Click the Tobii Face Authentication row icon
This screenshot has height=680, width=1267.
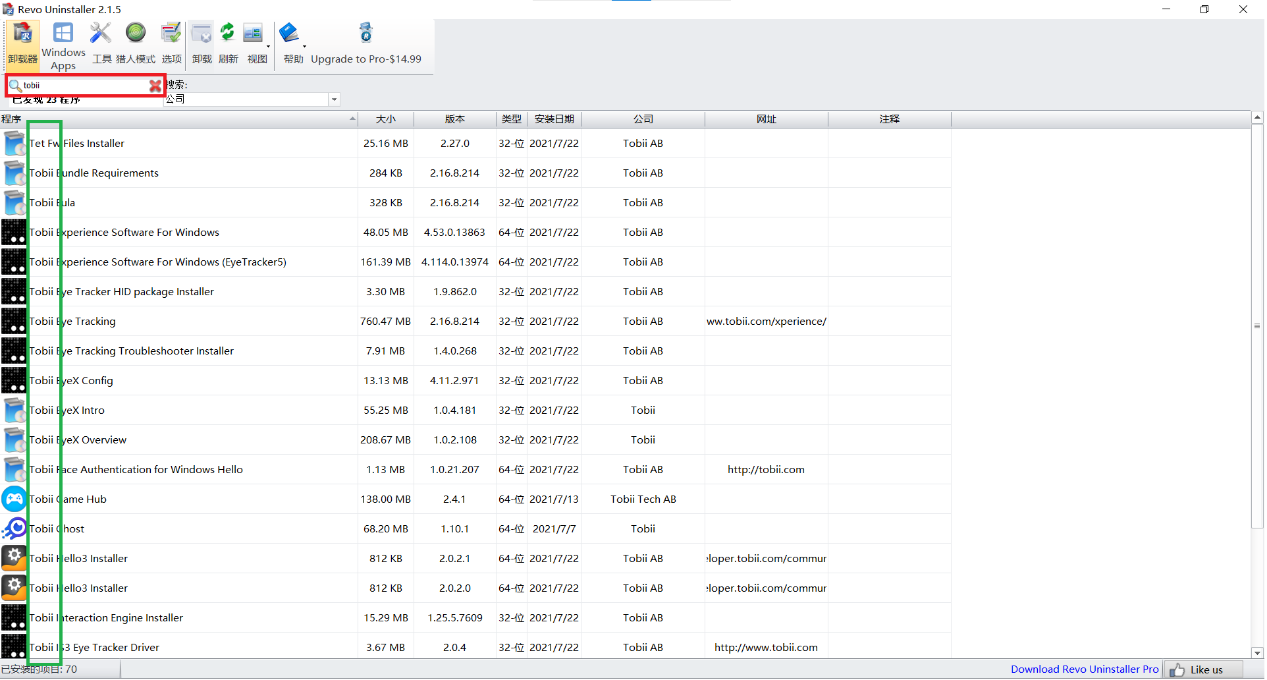pyautogui.click(x=14, y=469)
